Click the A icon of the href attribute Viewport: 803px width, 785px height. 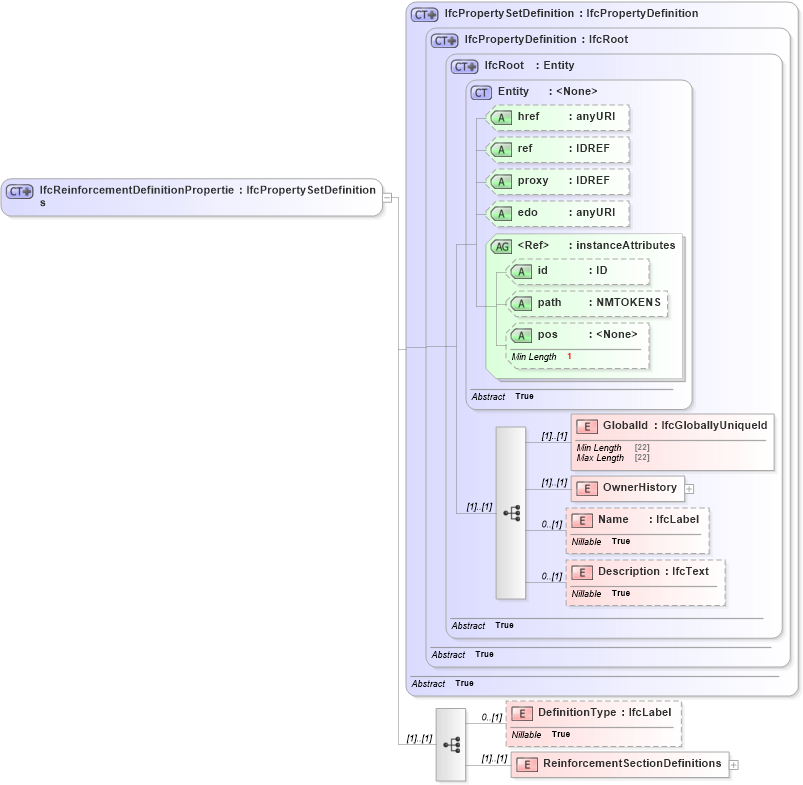point(501,117)
